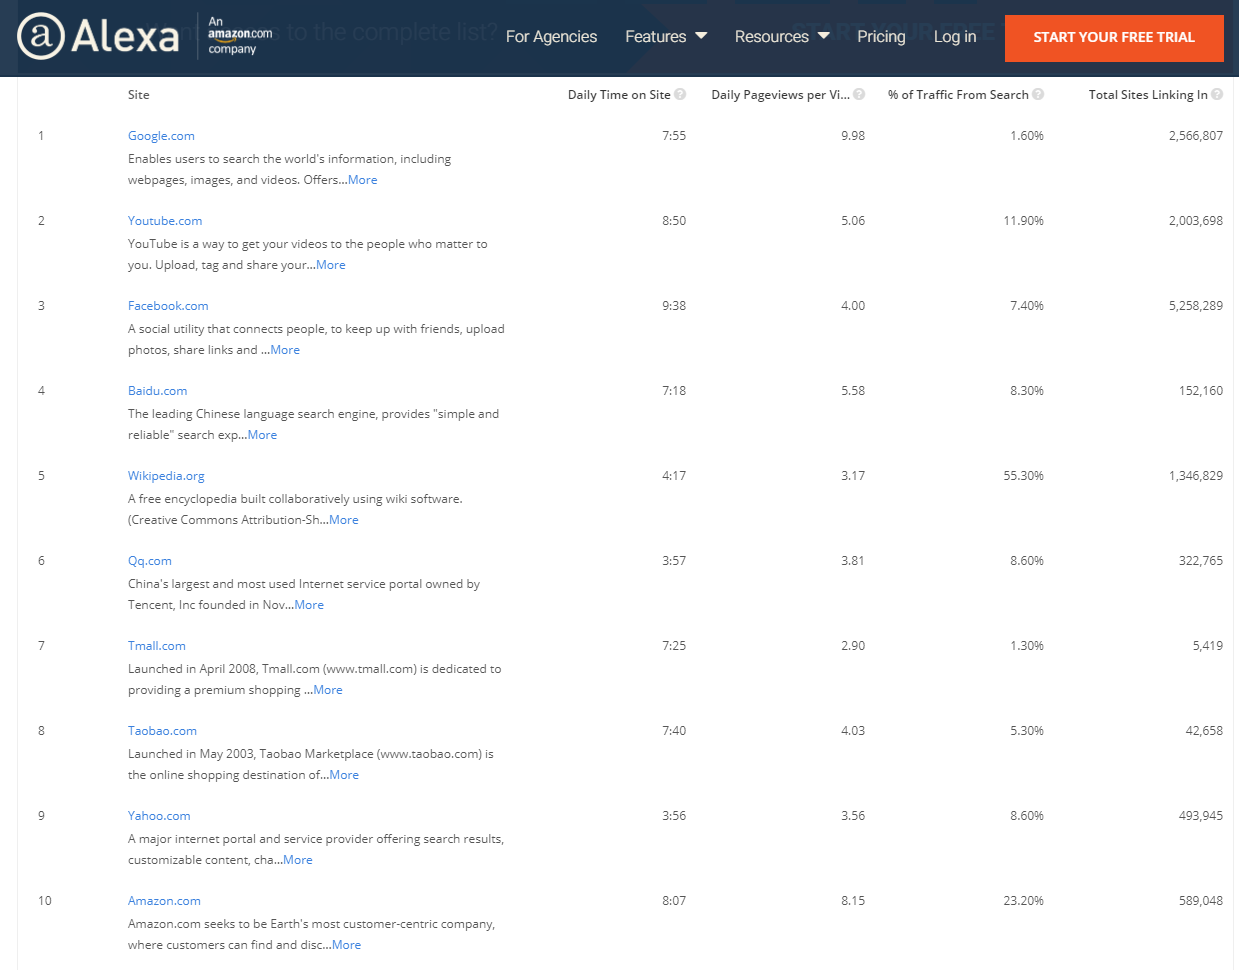The height and width of the screenshot is (970, 1239).
Task: Click the rank number 5 cell
Action: 41,476
